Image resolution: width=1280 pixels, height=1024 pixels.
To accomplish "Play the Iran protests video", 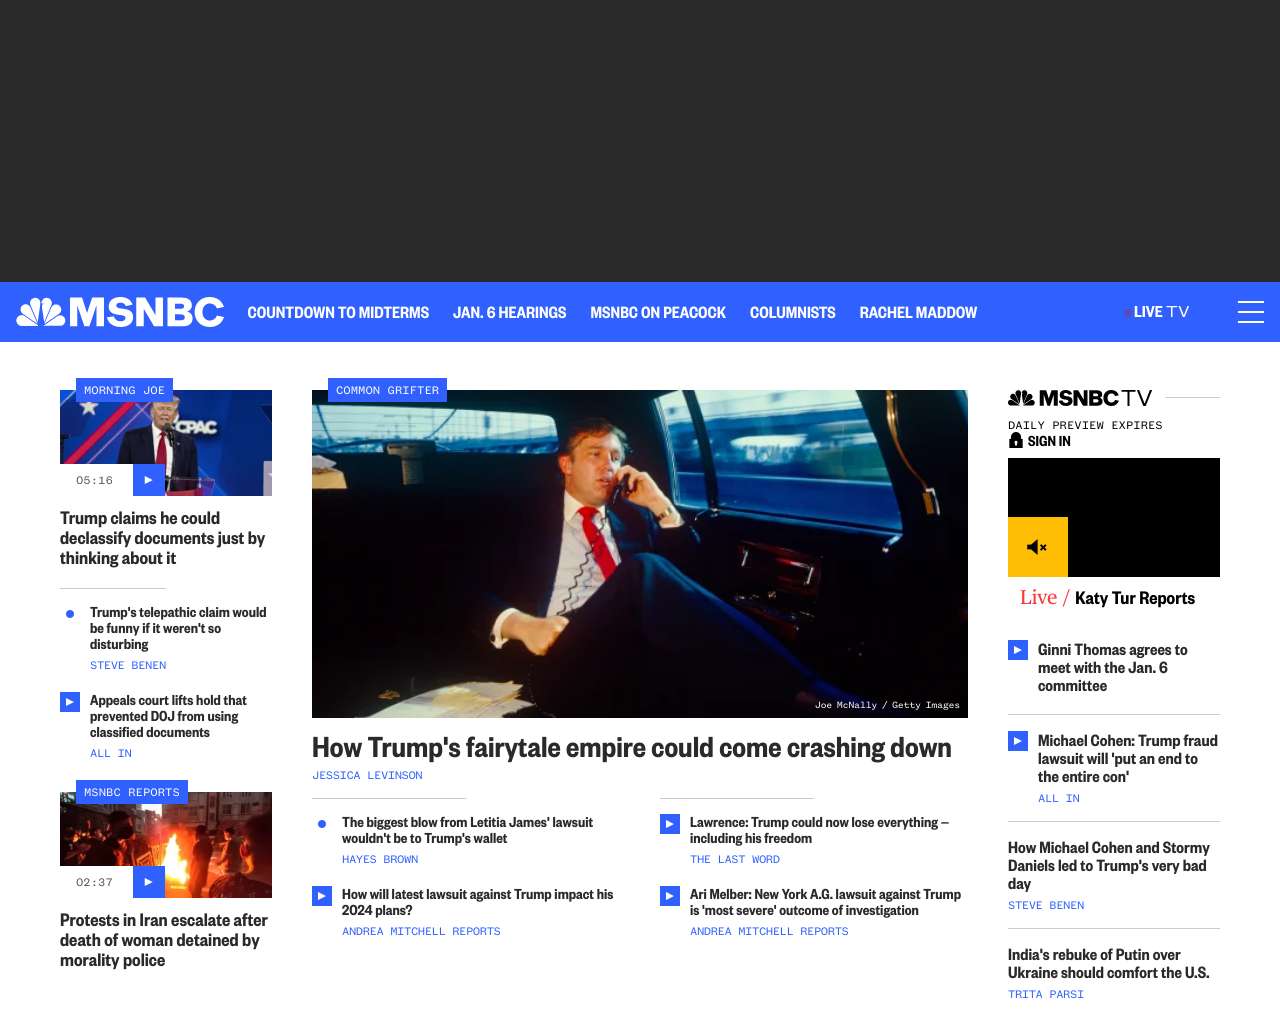I will [148, 882].
